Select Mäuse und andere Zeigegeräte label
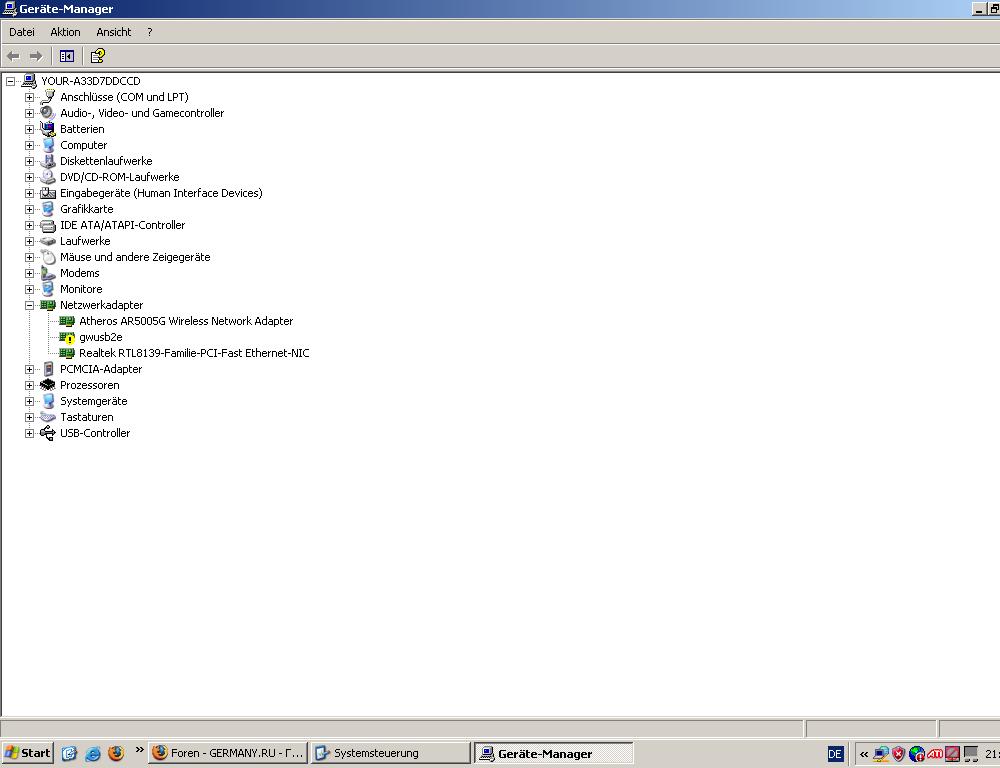 (135, 257)
